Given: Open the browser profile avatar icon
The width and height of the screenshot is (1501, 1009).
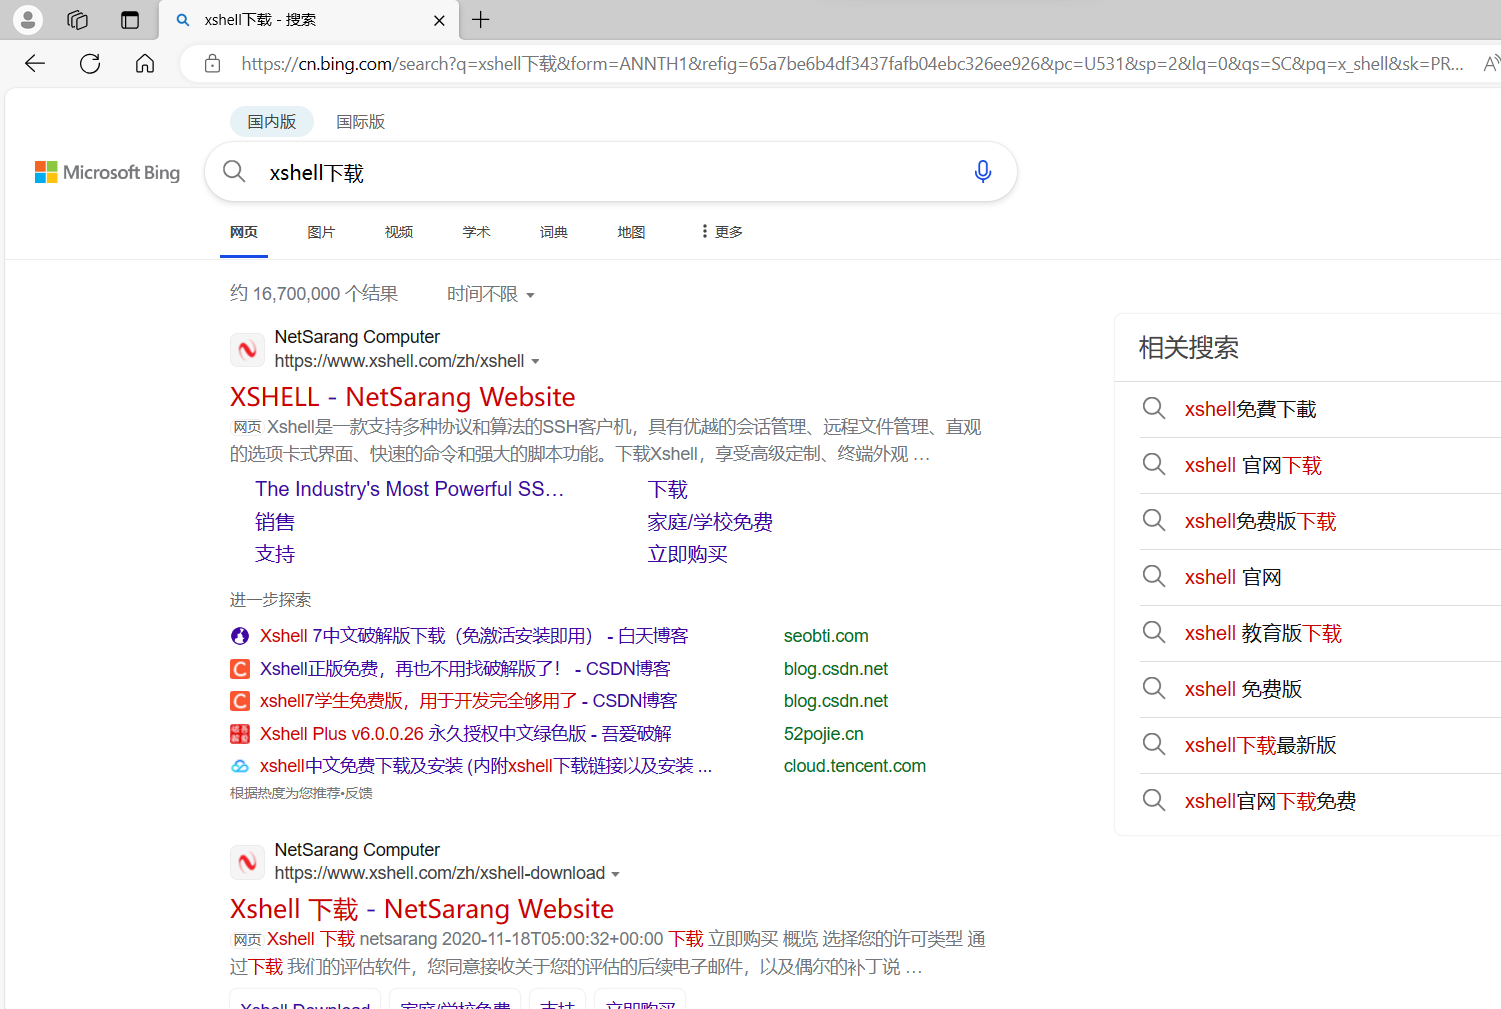Looking at the screenshot, I should 27,20.
